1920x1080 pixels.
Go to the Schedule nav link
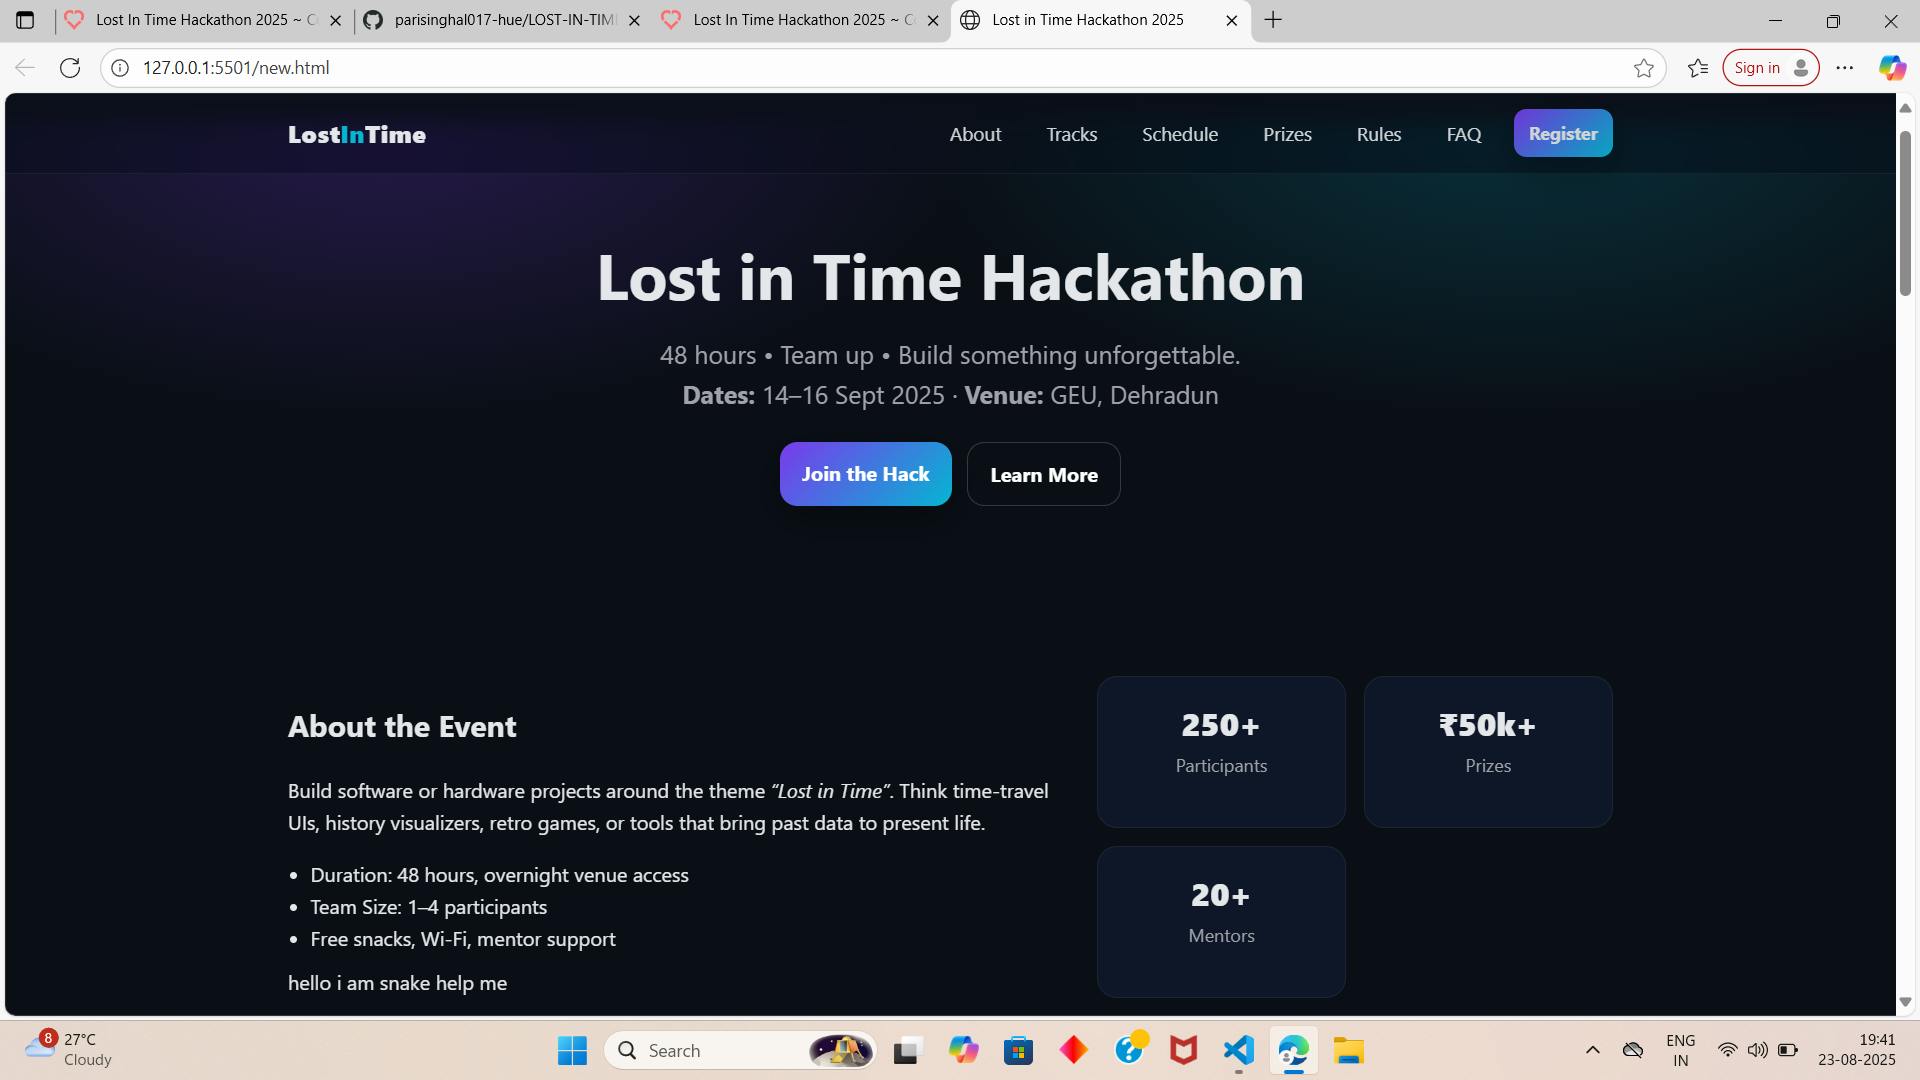pos(1180,134)
